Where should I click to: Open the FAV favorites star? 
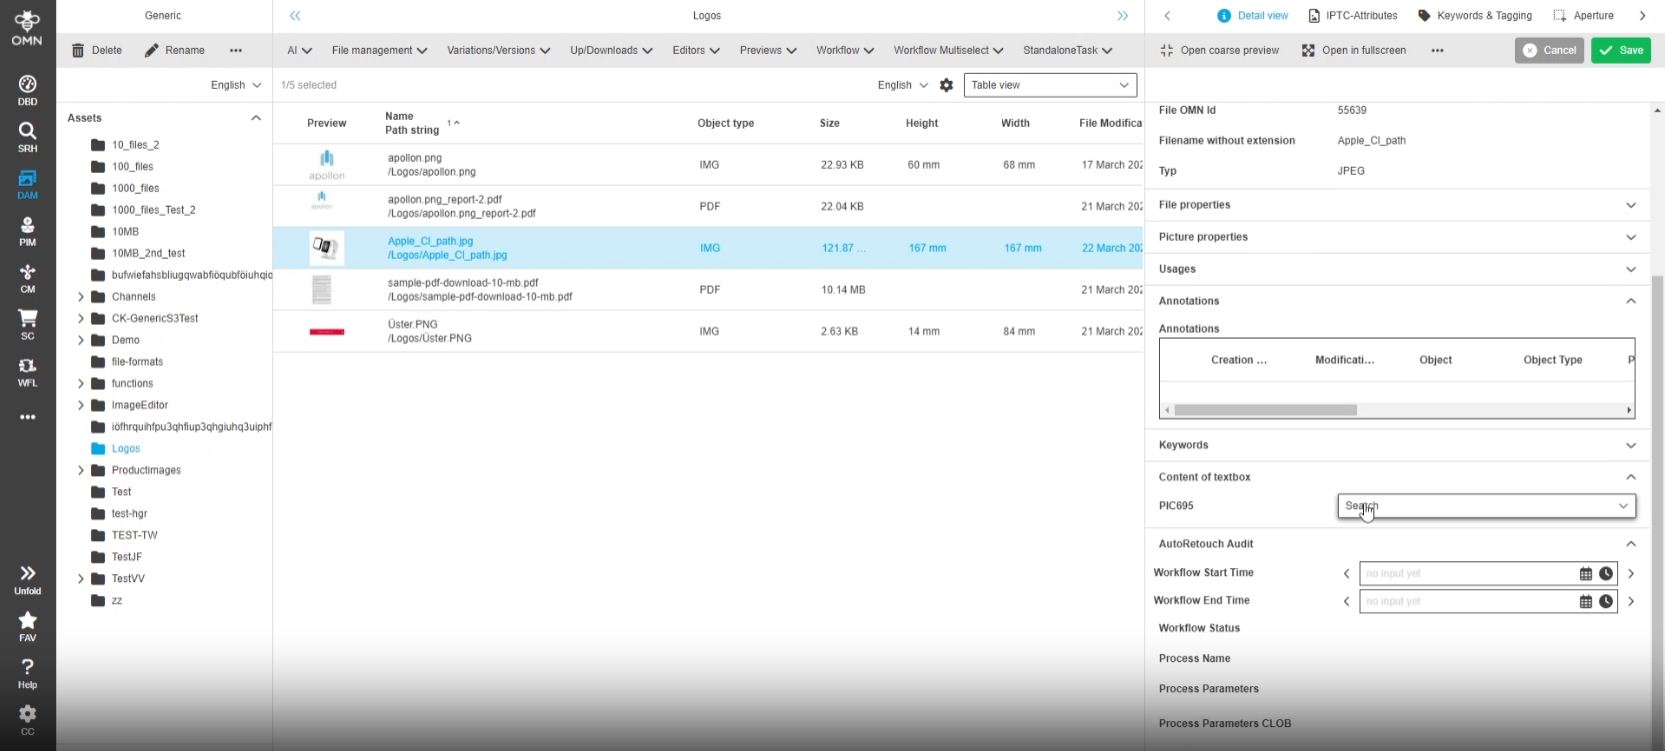pos(27,626)
